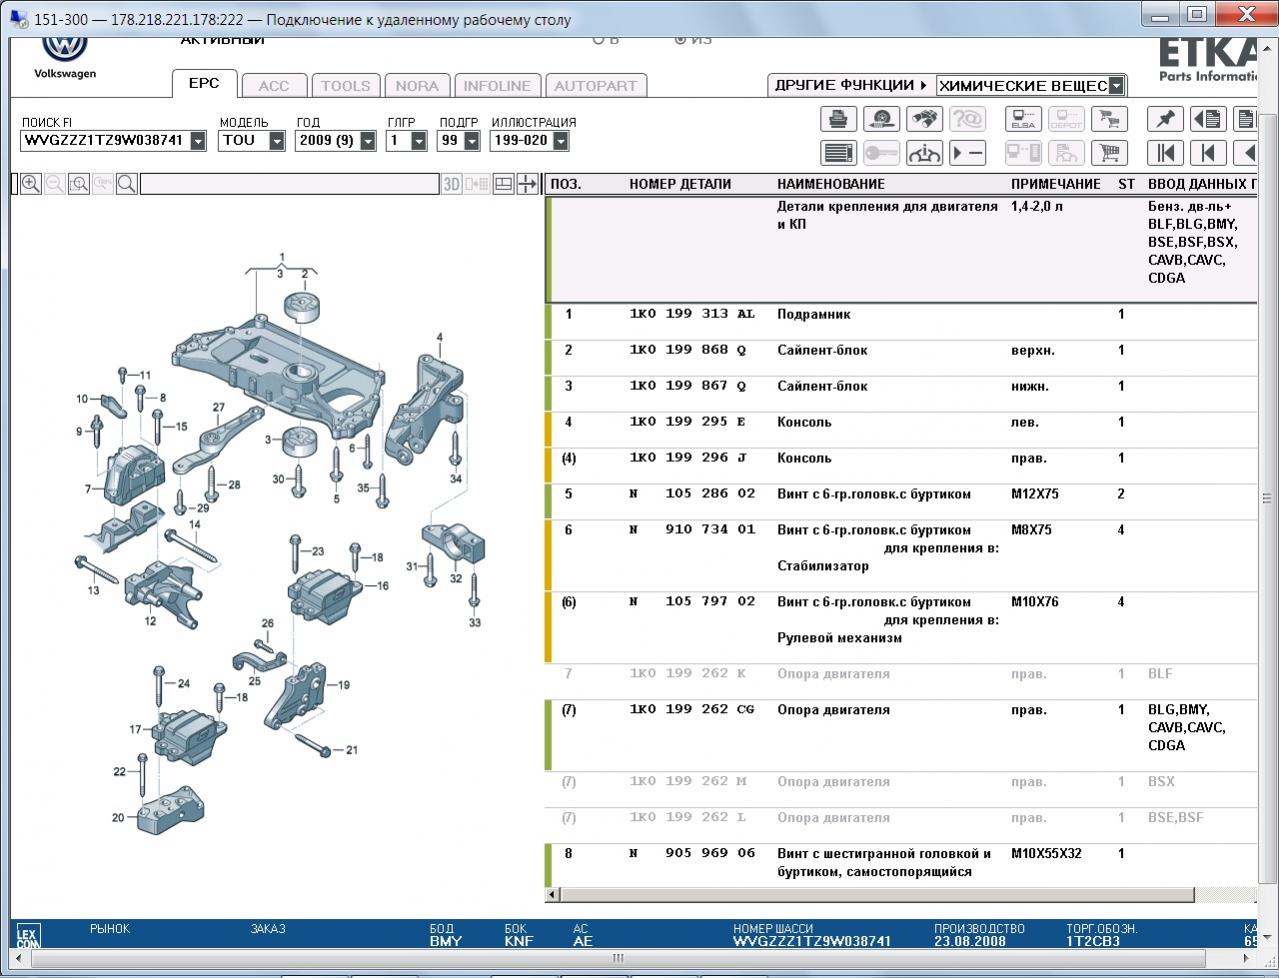This screenshot has width=1279, height=978.
Task: Select greyed part 1K0 199 262 L
Action: (688, 818)
